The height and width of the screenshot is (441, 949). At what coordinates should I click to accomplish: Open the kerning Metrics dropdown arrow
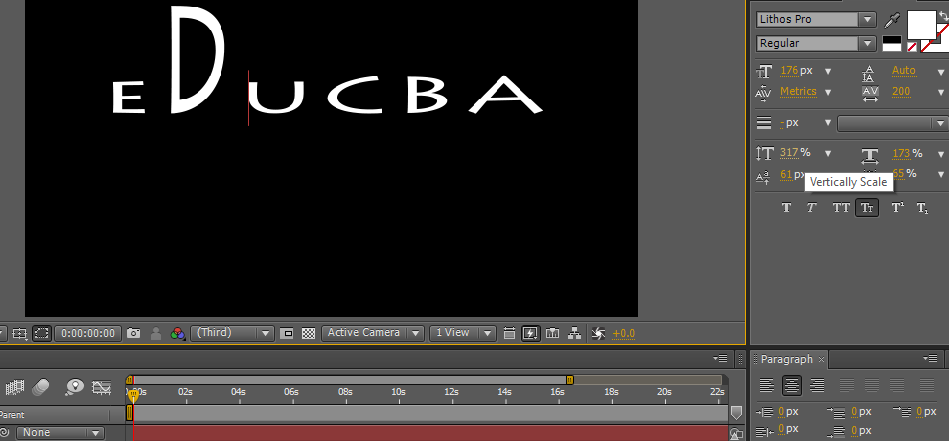pyautogui.click(x=828, y=93)
